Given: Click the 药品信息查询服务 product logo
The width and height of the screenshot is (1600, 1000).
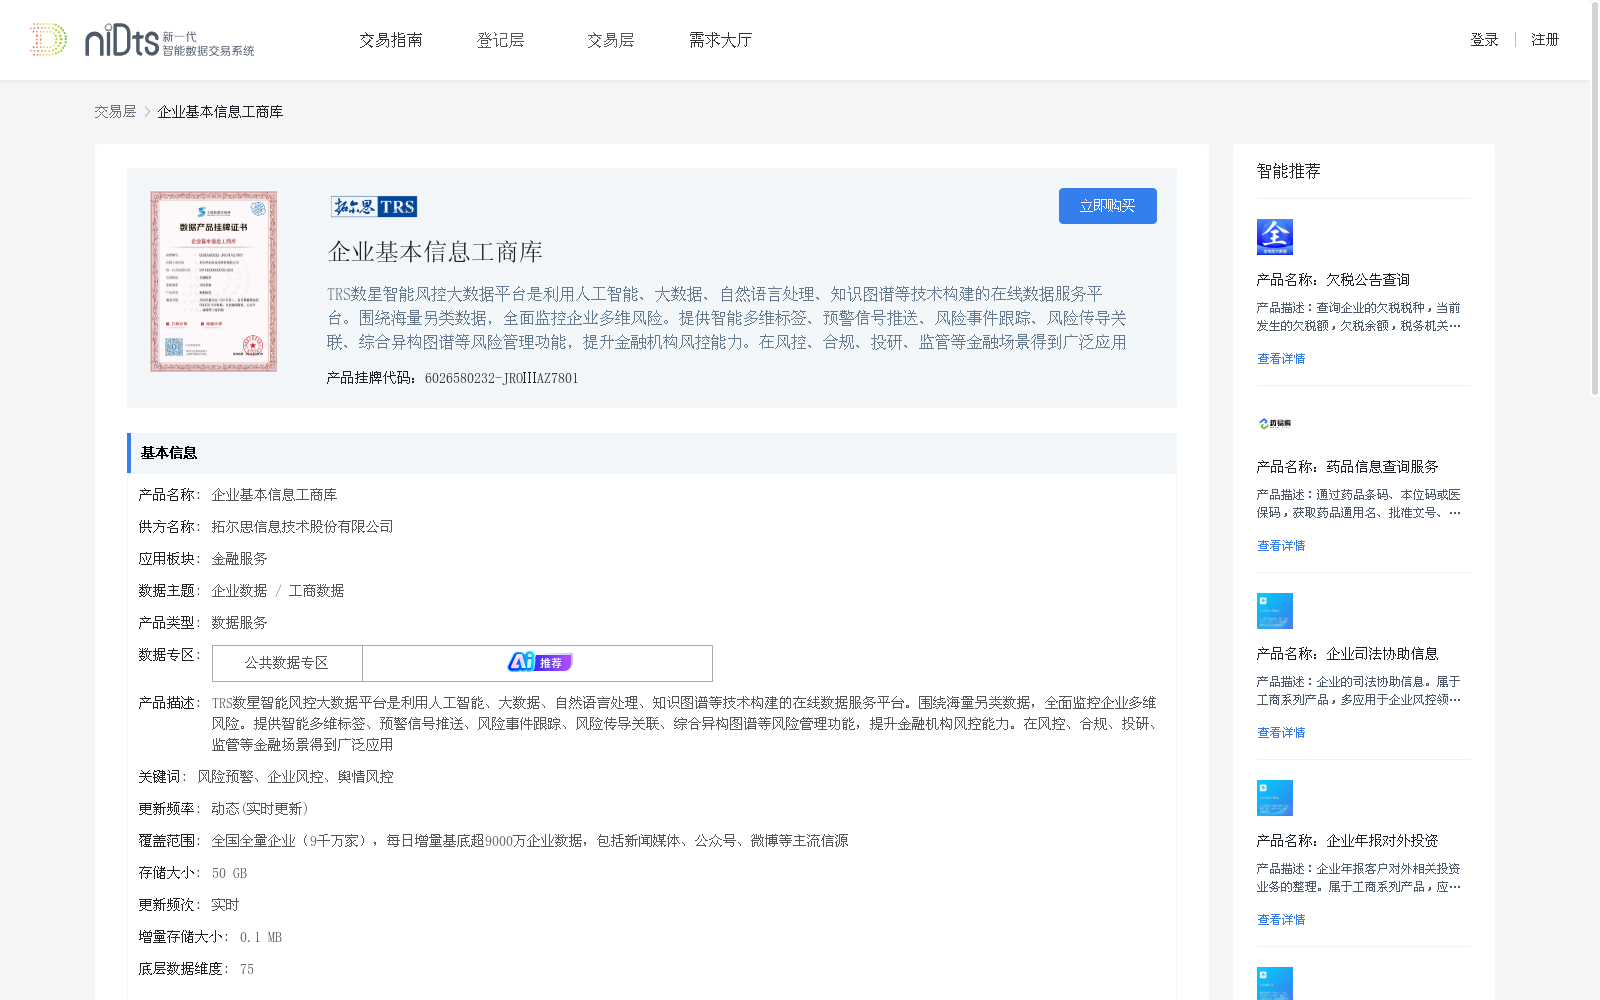Looking at the screenshot, I should pyautogui.click(x=1275, y=424).
